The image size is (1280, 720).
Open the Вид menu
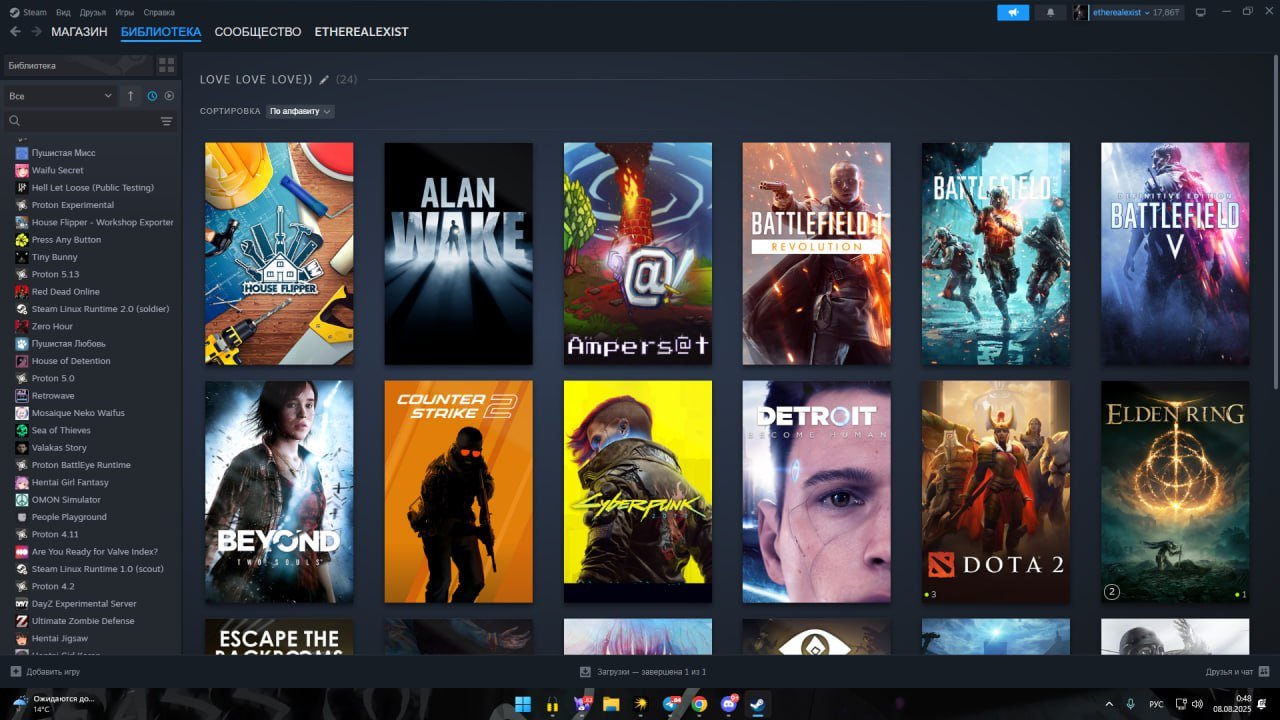click(64, 12)
